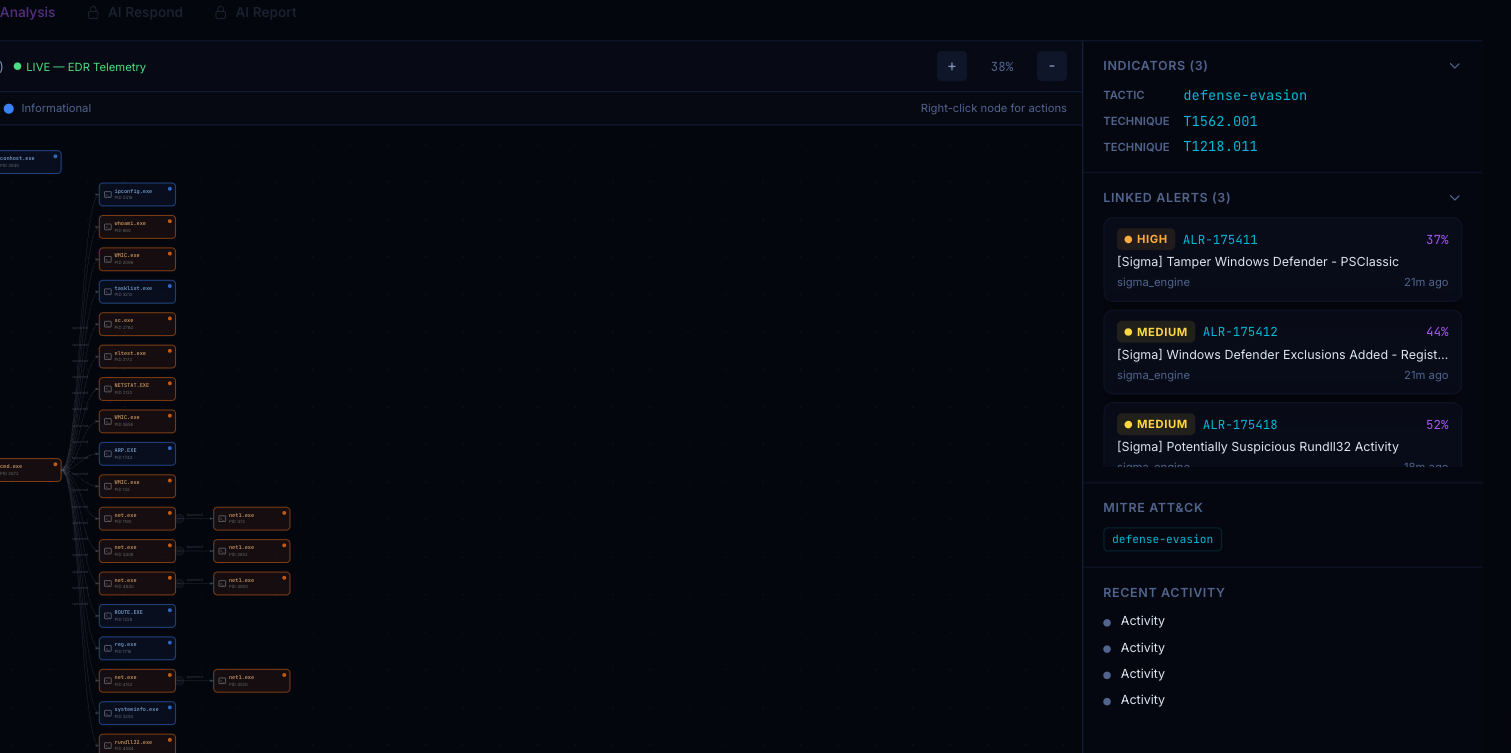Click the terminal icon on ipconfig.exe node
This screenshot has width=1511, height=753.
(x=108, y=194)
